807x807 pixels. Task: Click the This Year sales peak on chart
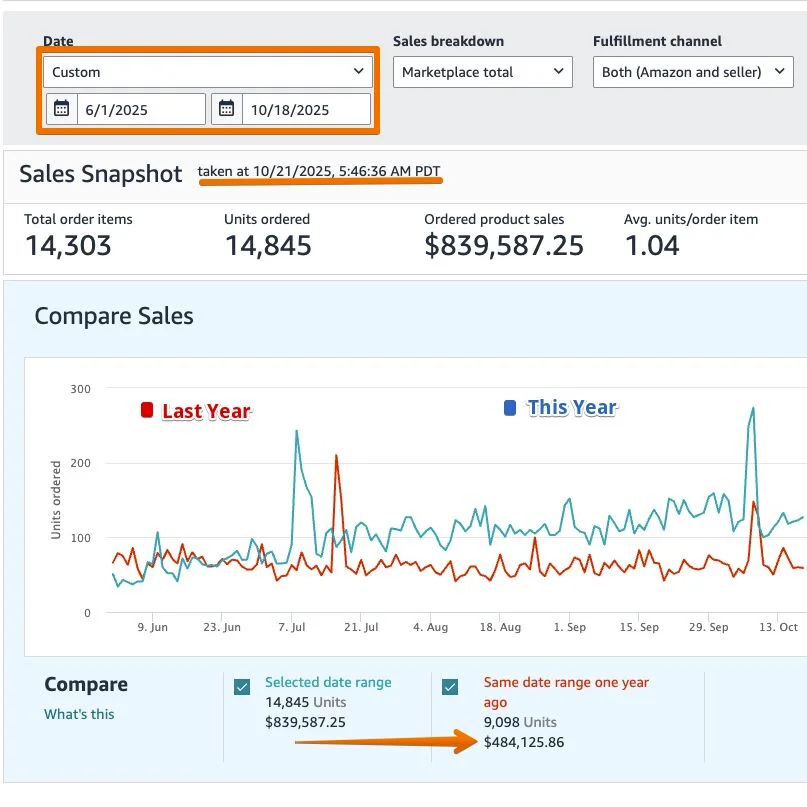pyautogui.click(x=751, y=408)
